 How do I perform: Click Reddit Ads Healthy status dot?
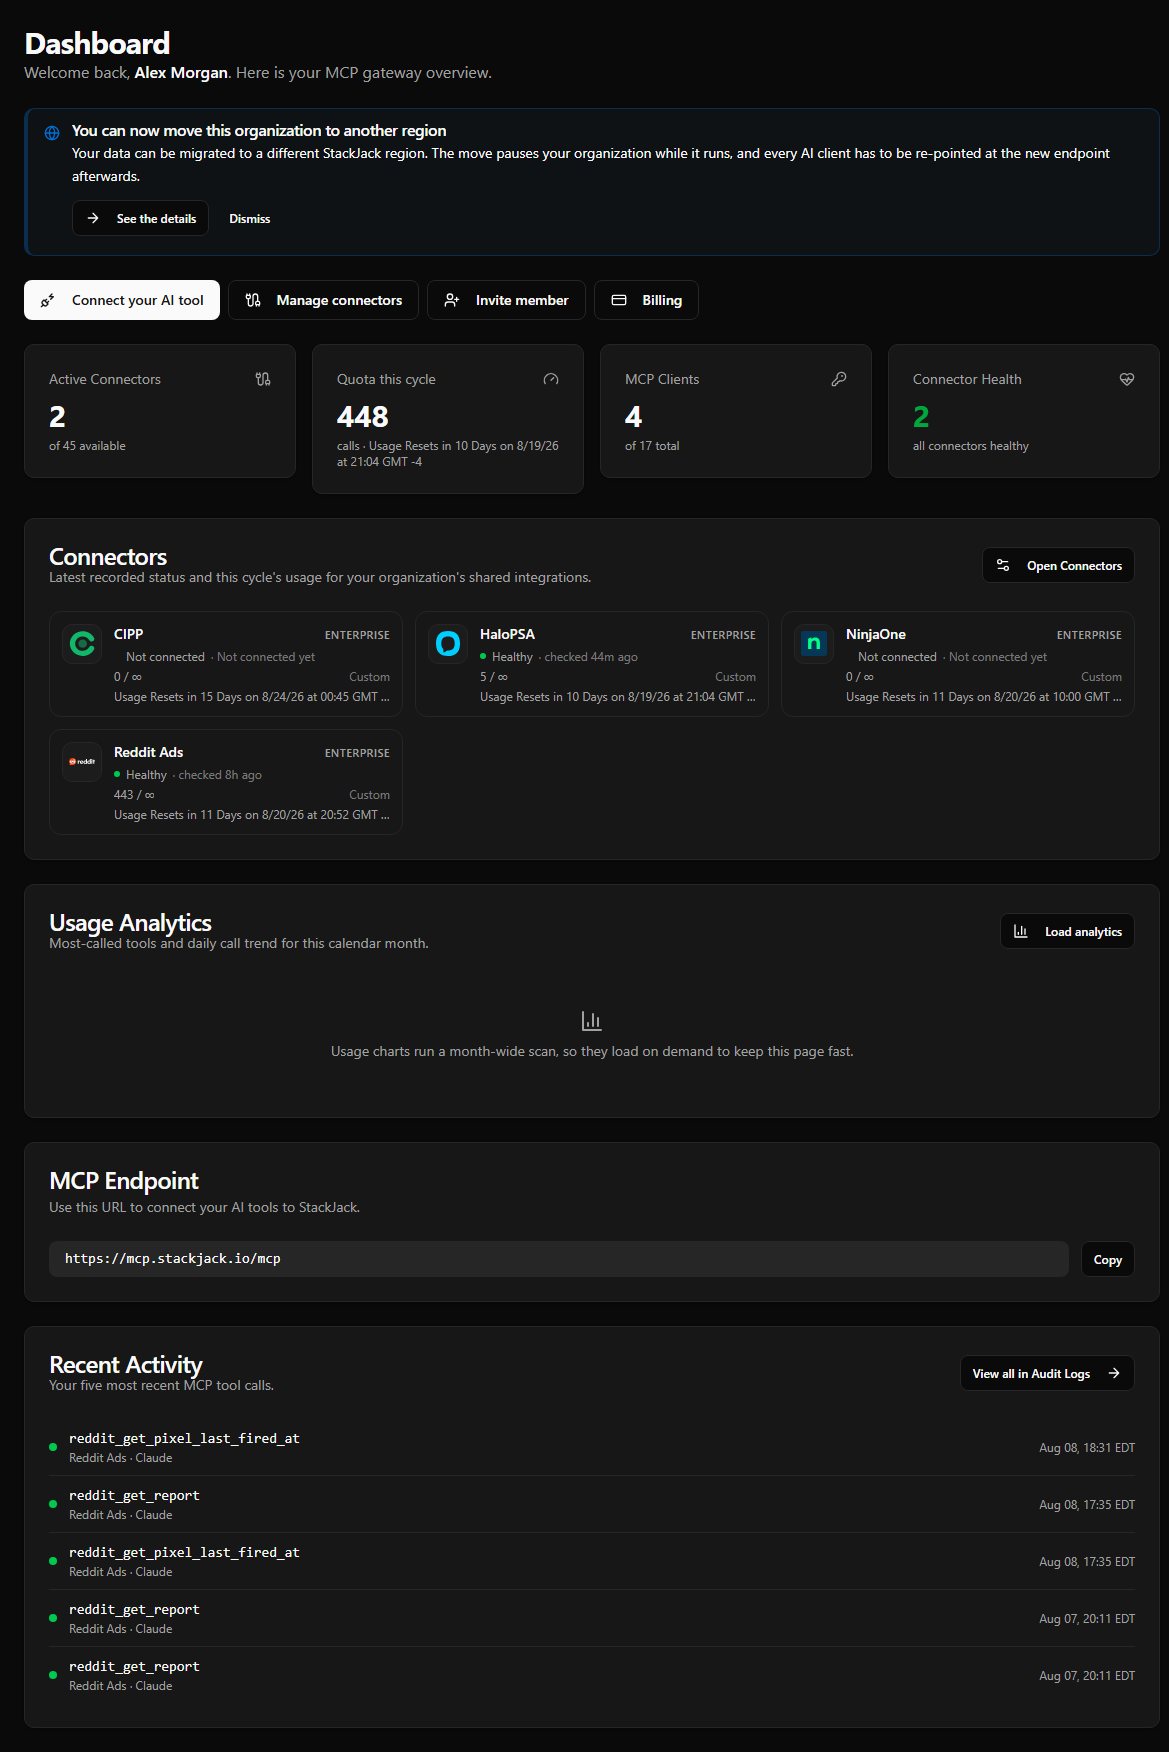117,775
